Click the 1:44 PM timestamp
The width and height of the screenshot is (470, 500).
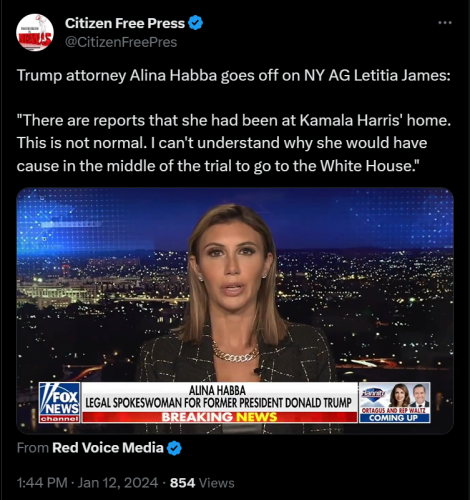coord(42,483)
